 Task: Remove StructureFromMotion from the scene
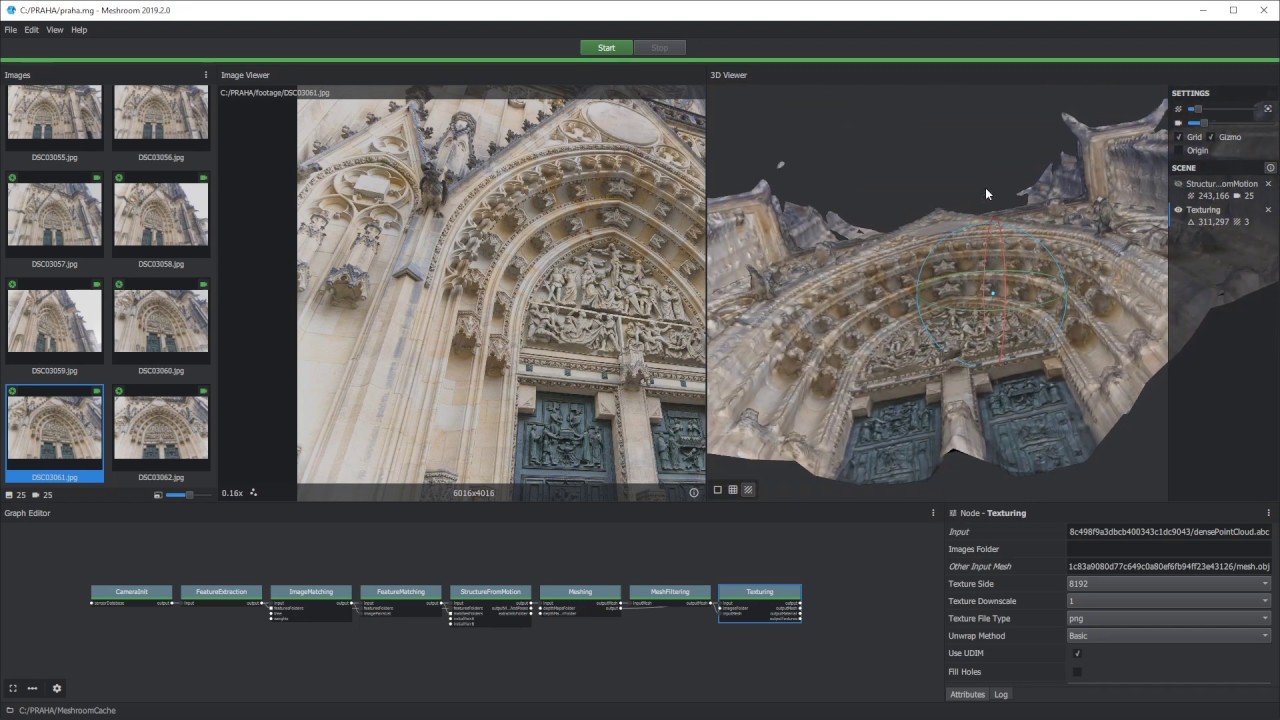pyautogui.click(x=1269, y=184)
